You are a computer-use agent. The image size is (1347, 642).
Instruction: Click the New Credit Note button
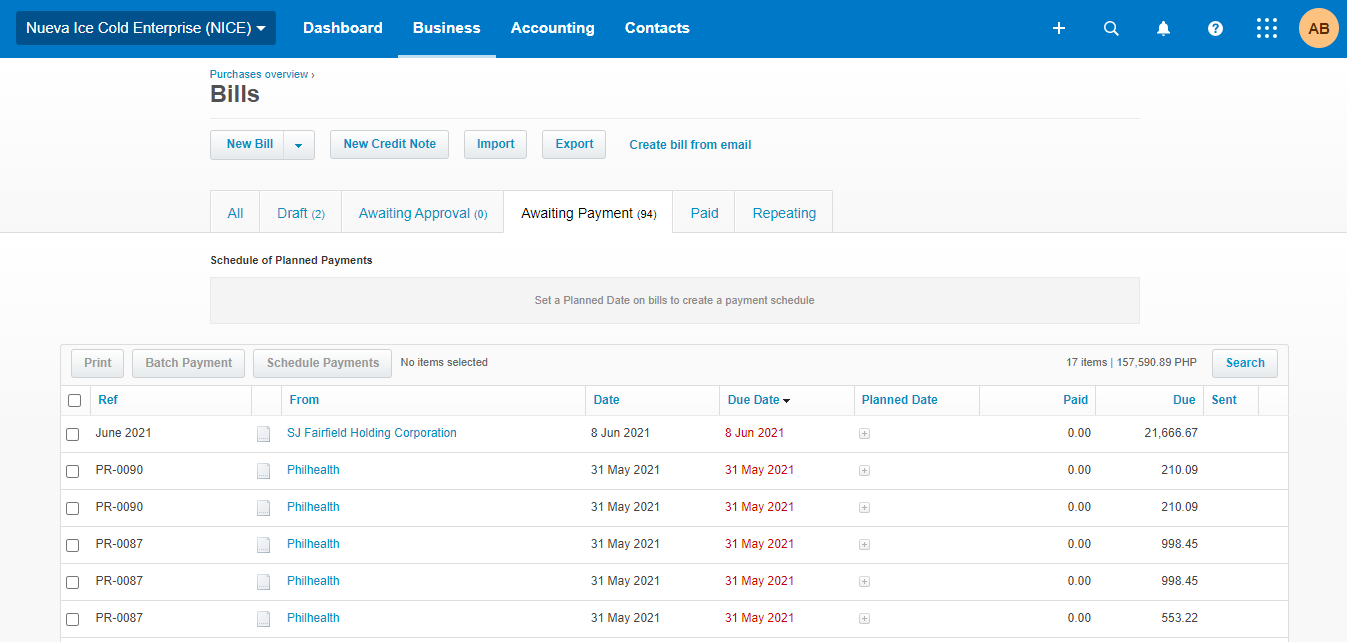389,144
